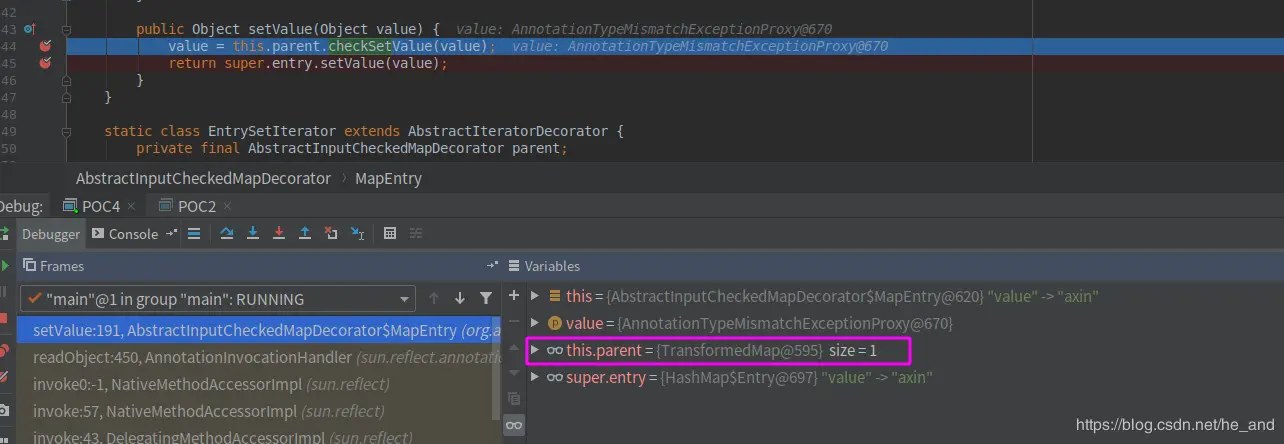Open the View Breakpoints icon in sidebar

pyautogui.click(x=4, y=350)
